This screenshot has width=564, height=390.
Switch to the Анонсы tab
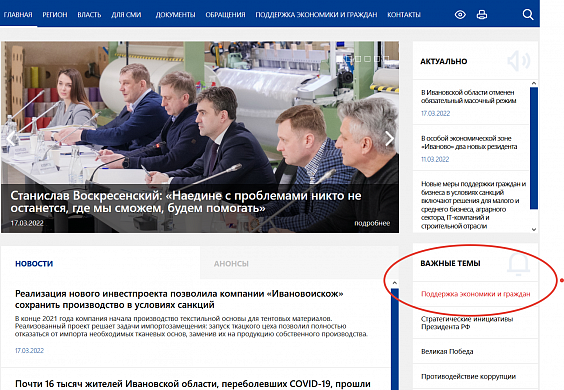click(x=231, y=264)
